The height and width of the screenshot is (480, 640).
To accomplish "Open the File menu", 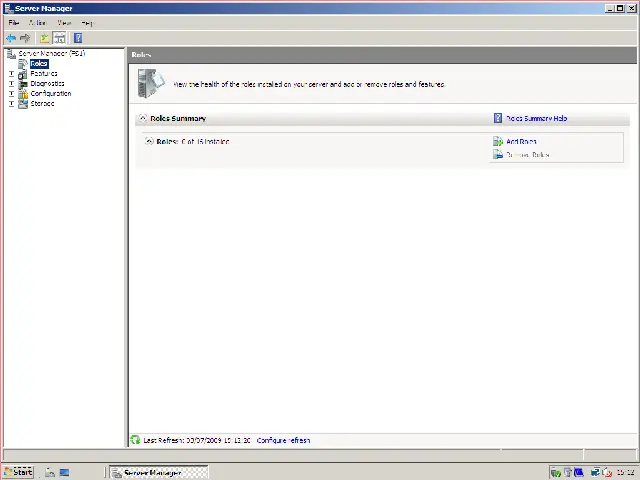I will pos(13,23).
